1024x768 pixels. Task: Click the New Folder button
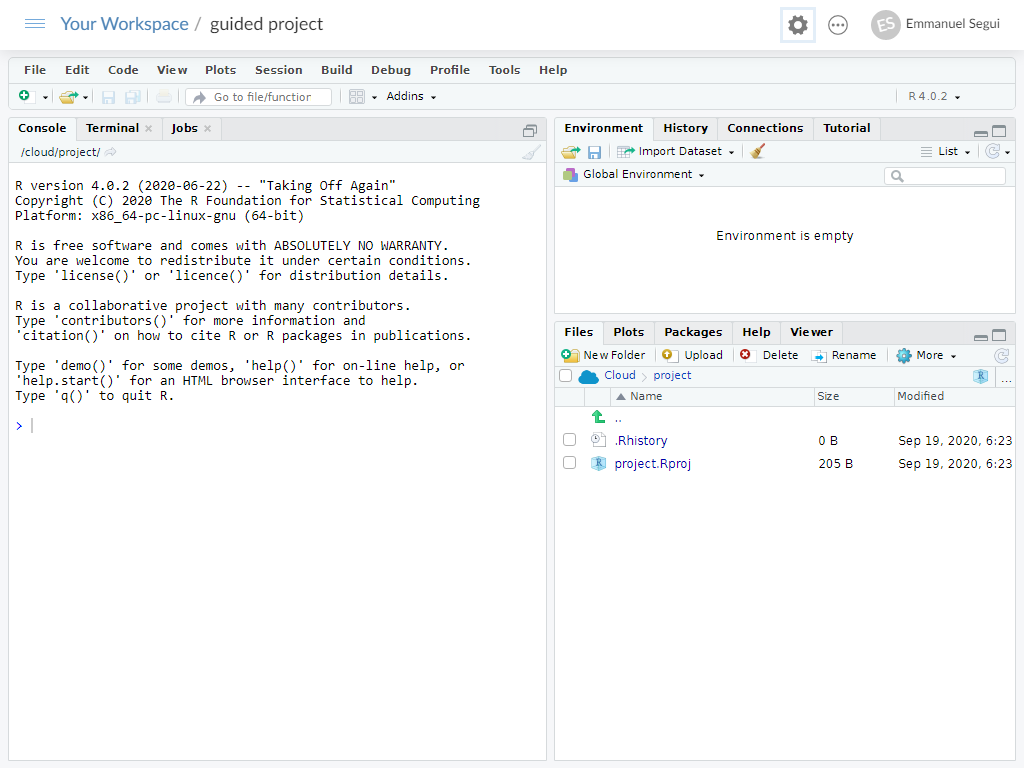point(604,355)
